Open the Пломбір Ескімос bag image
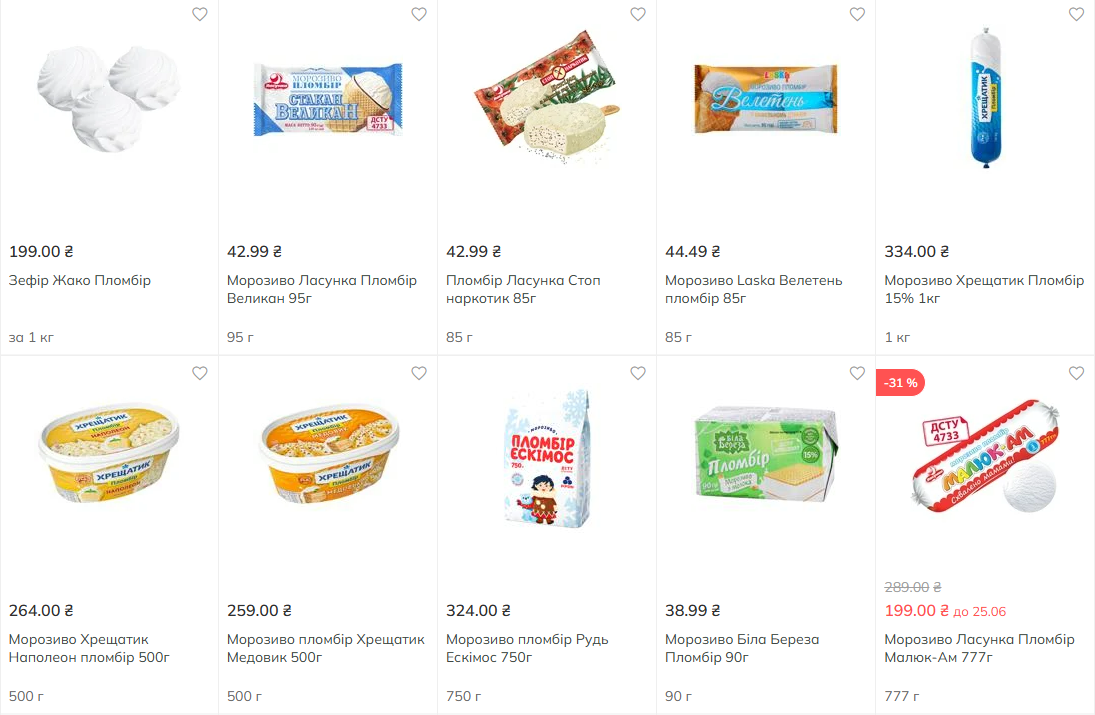This screenshot has height=715, width=1095. tap(546, 459)
